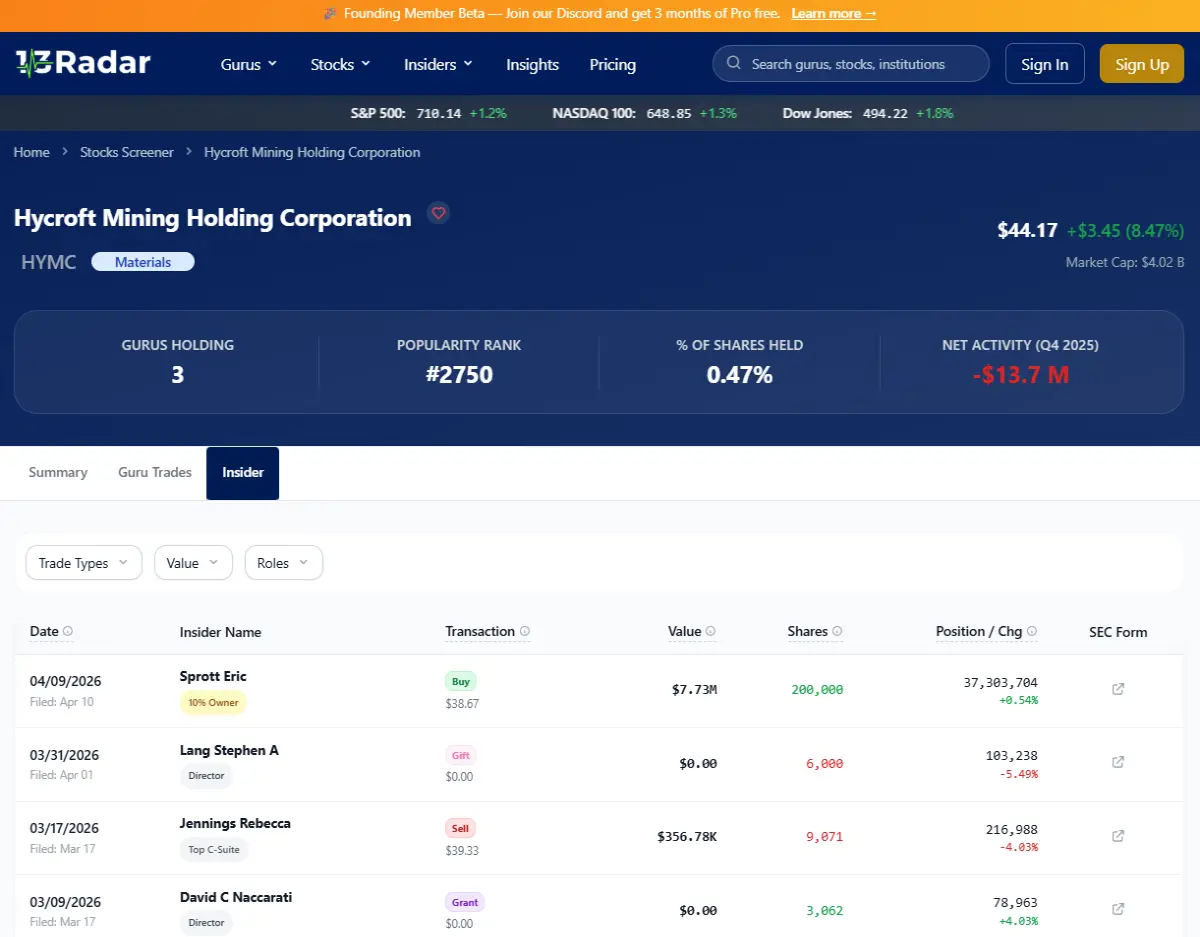Click the 03/17/2026 date cell
Viewport: 1200px width, 937px height.
tap(65, 828)
